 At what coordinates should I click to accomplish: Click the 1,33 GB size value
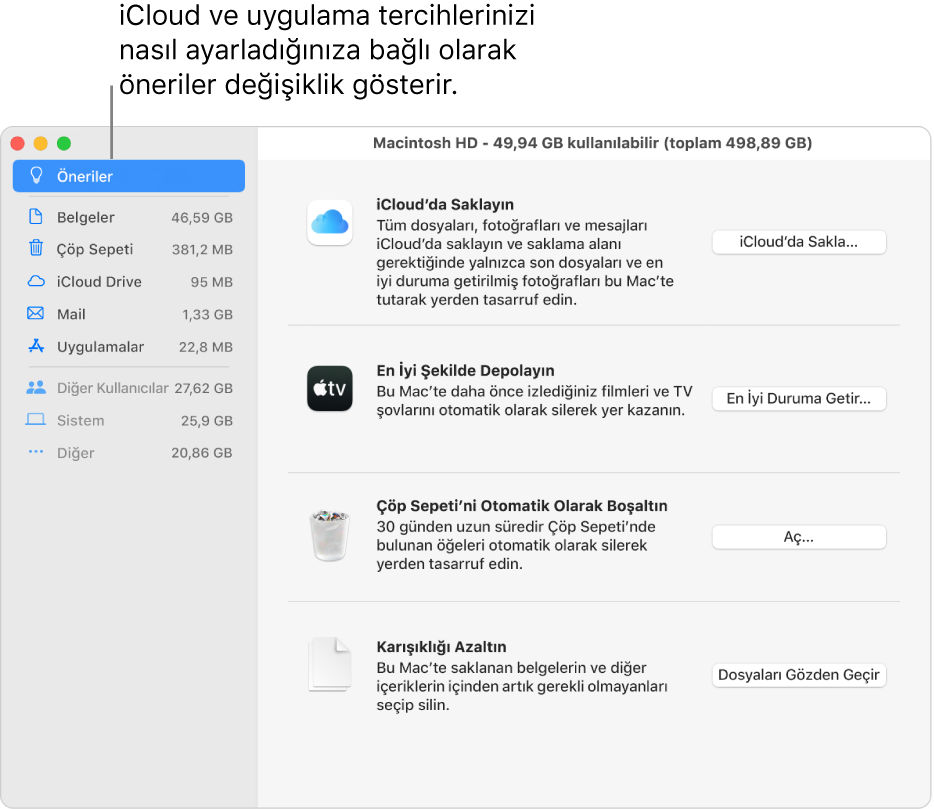coord(207,314)
